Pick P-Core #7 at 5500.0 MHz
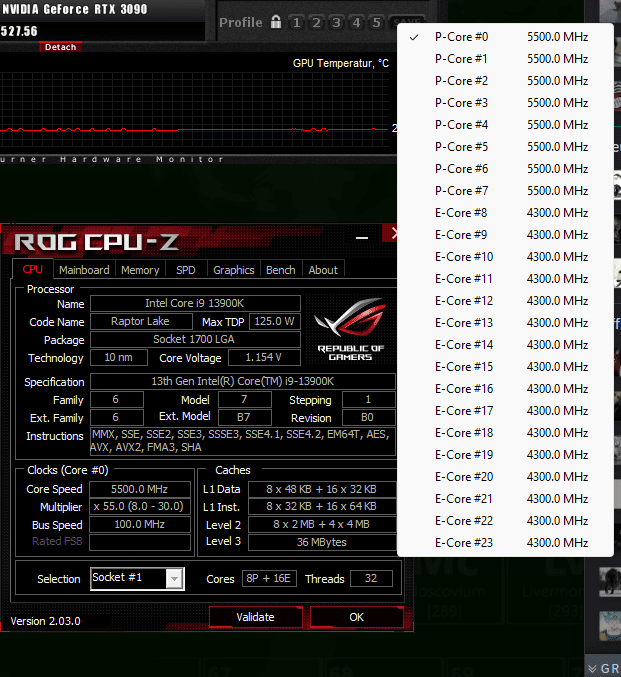Viewport: 621px width, 677px height. coord(505,191)
